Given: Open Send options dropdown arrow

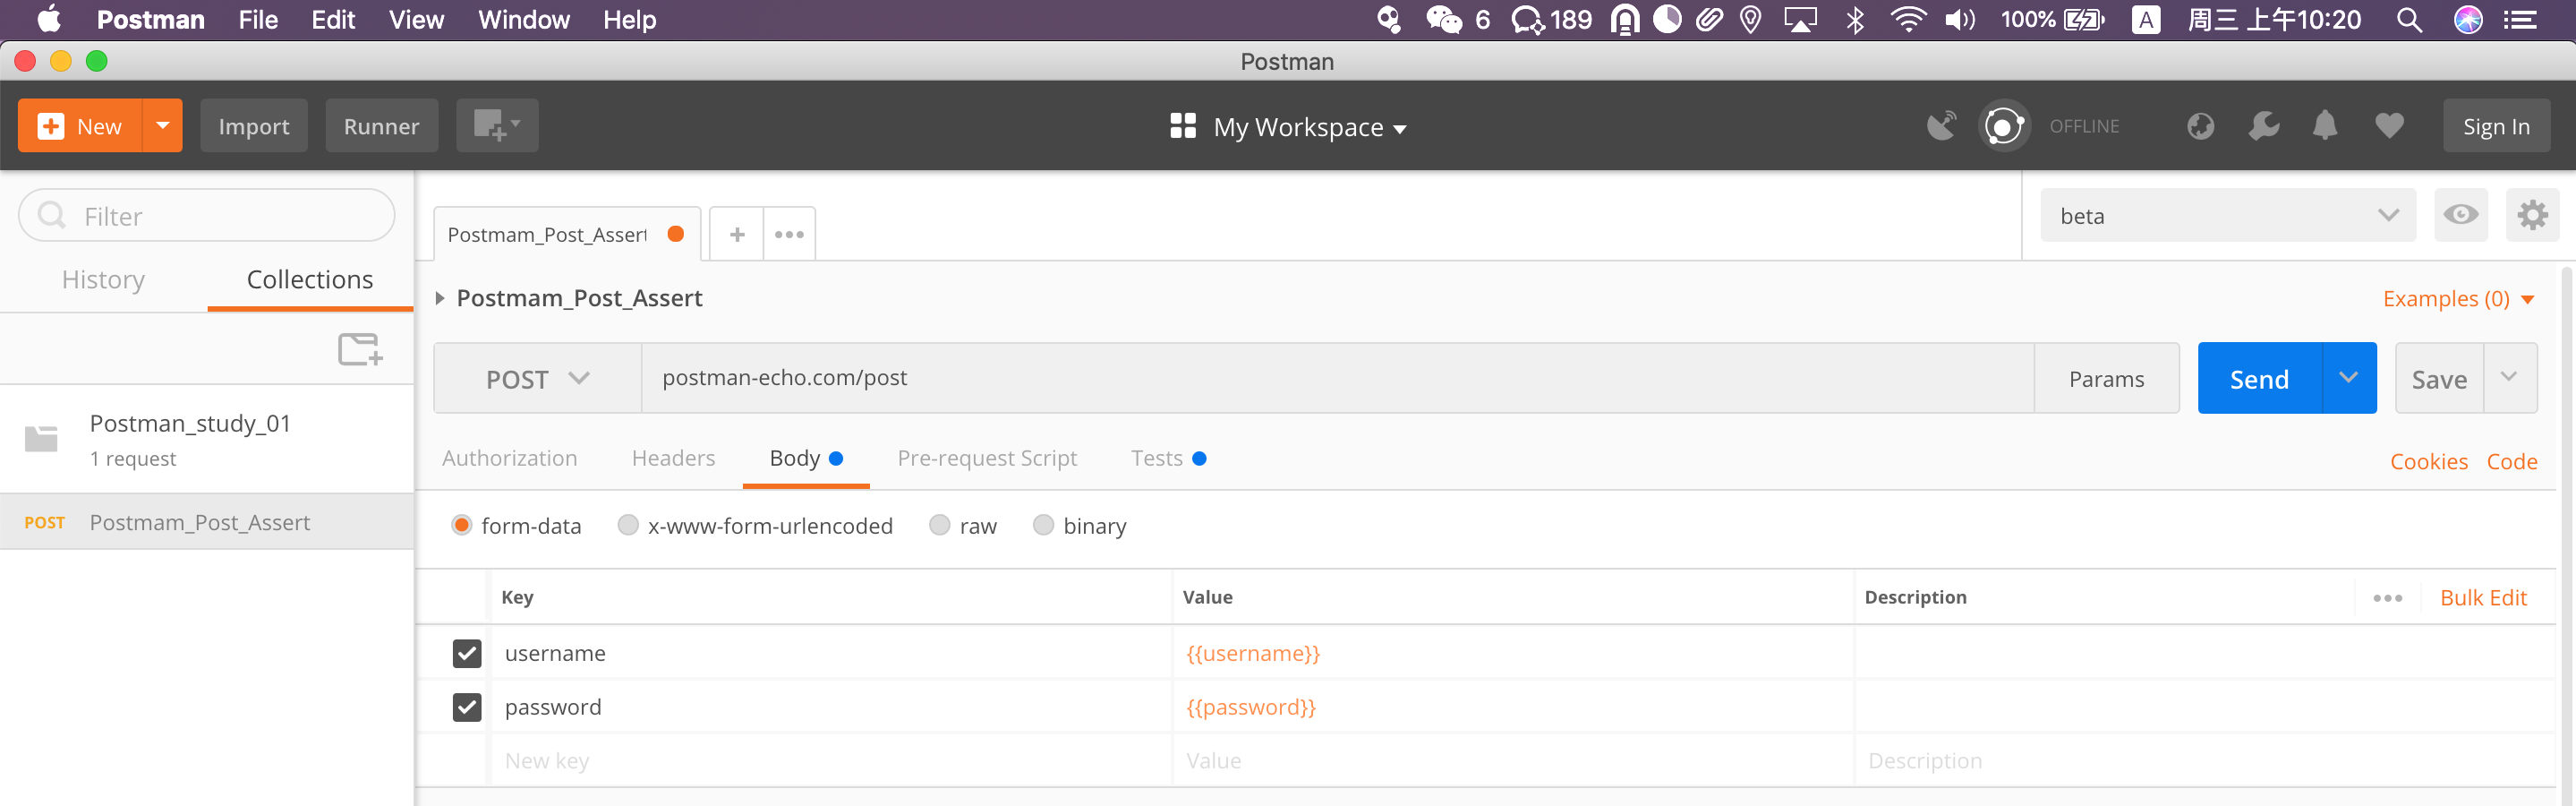Looking at the screenshot, I should click(x=2348, y=378).
